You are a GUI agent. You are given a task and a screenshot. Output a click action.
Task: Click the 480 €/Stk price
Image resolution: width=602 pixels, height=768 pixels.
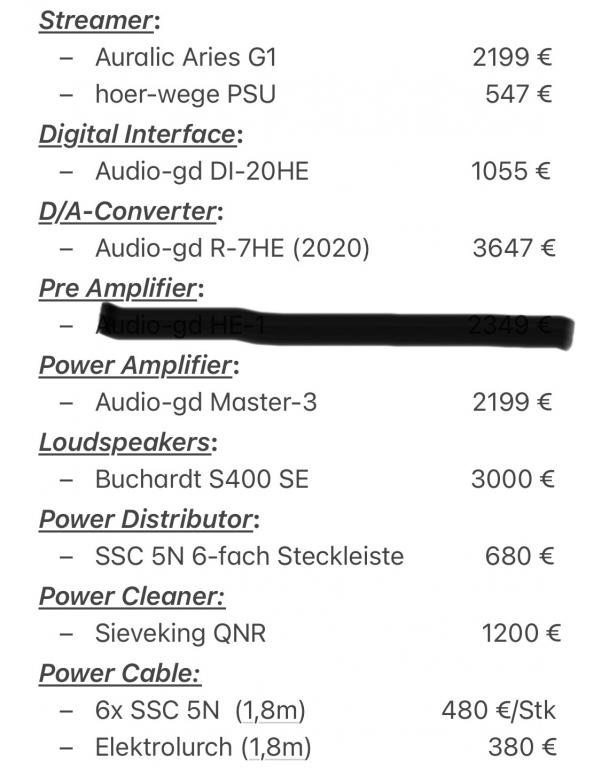click(497, 711)
